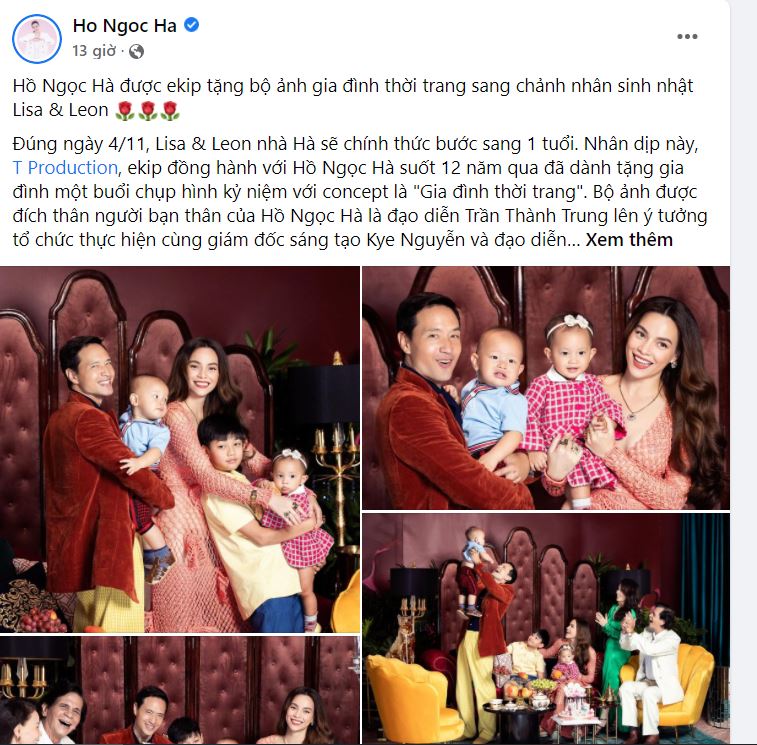Click the middle rose emoji in caption

pos(148,111)
